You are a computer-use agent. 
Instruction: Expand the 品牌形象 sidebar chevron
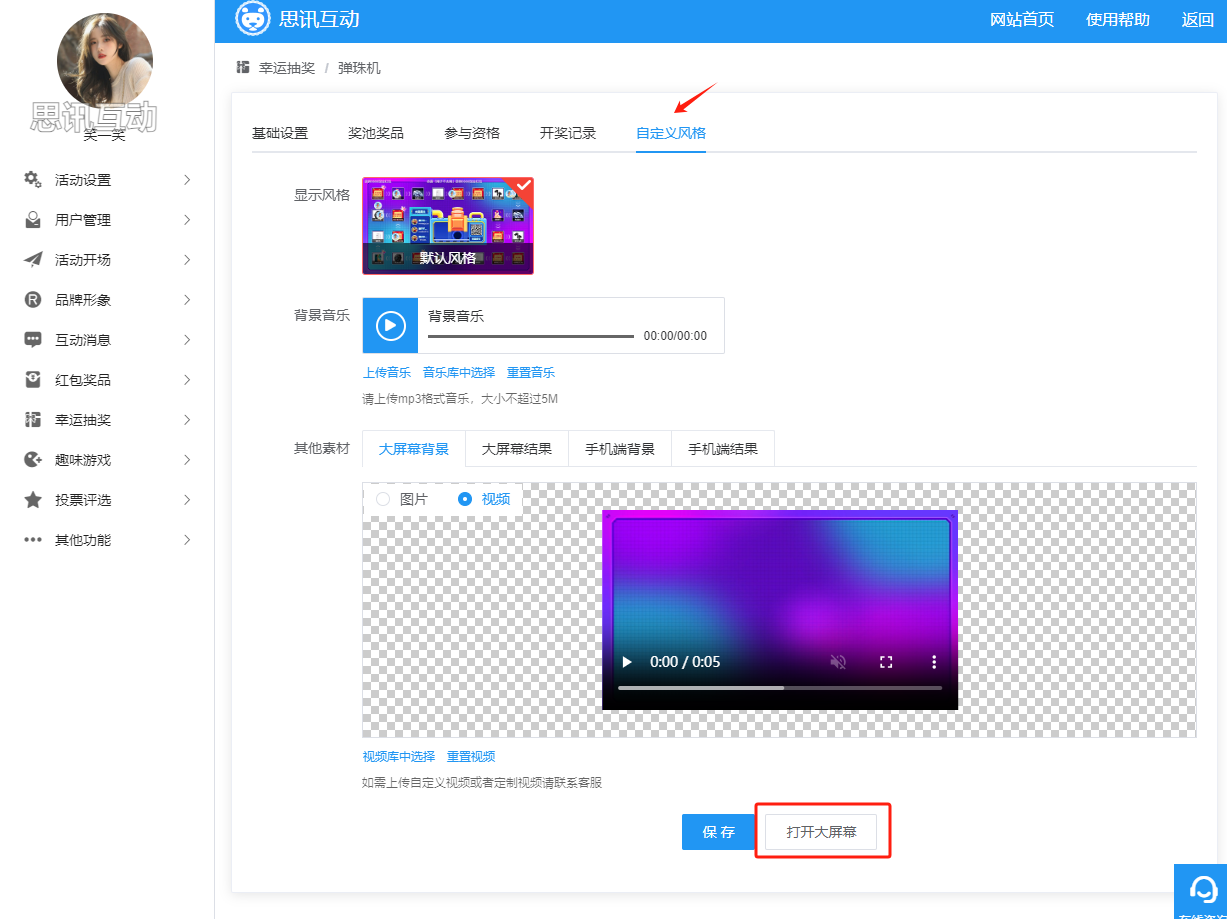point(187,300)
